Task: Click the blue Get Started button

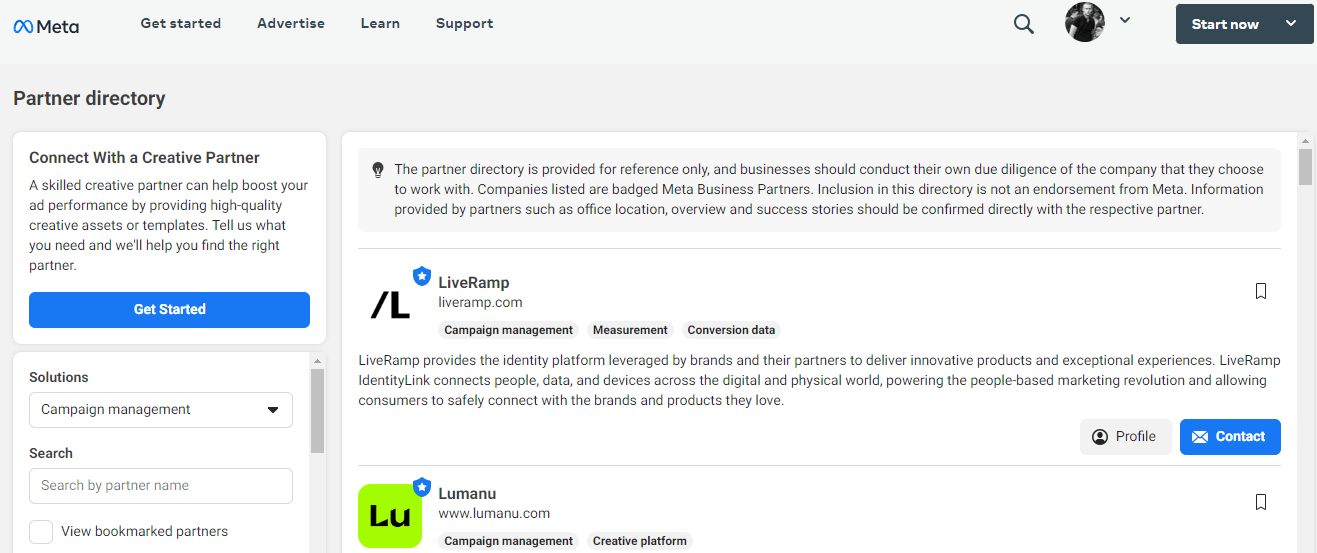Action: click(x=169, y=310)
